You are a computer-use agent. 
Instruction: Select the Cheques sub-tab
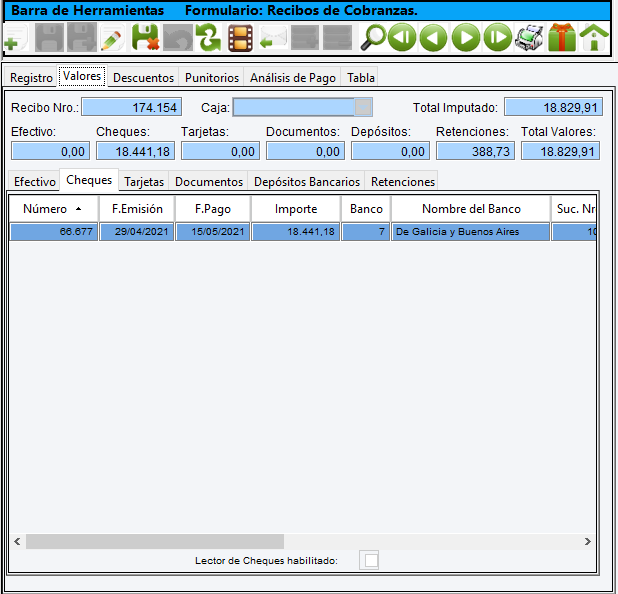coord(89,180)
